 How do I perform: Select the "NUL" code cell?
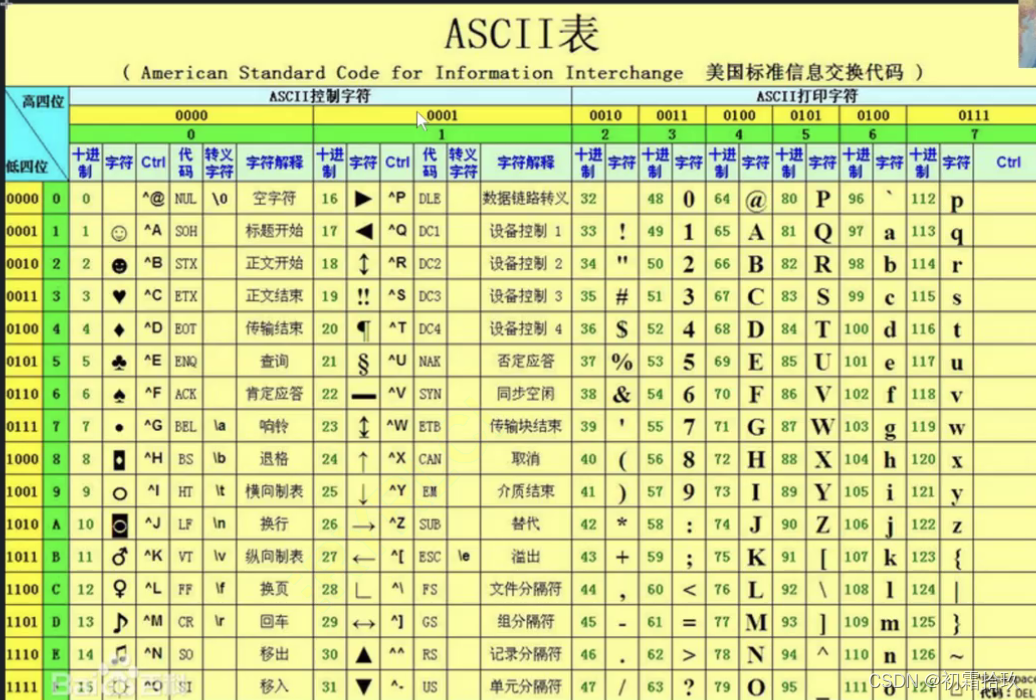click(x=185, y=198)
